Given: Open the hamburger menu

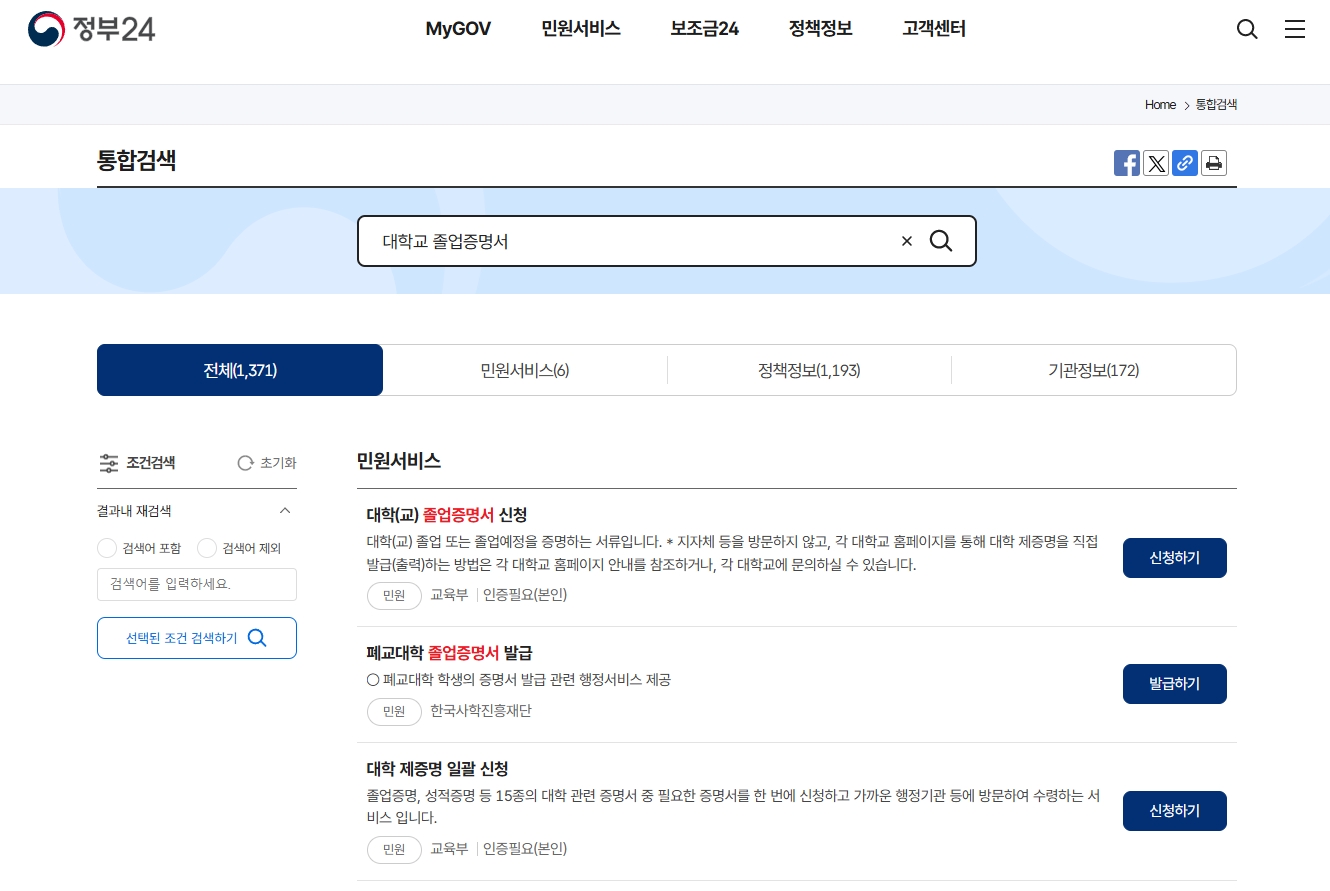Looking at the screenshot, I should point(1295,29).
